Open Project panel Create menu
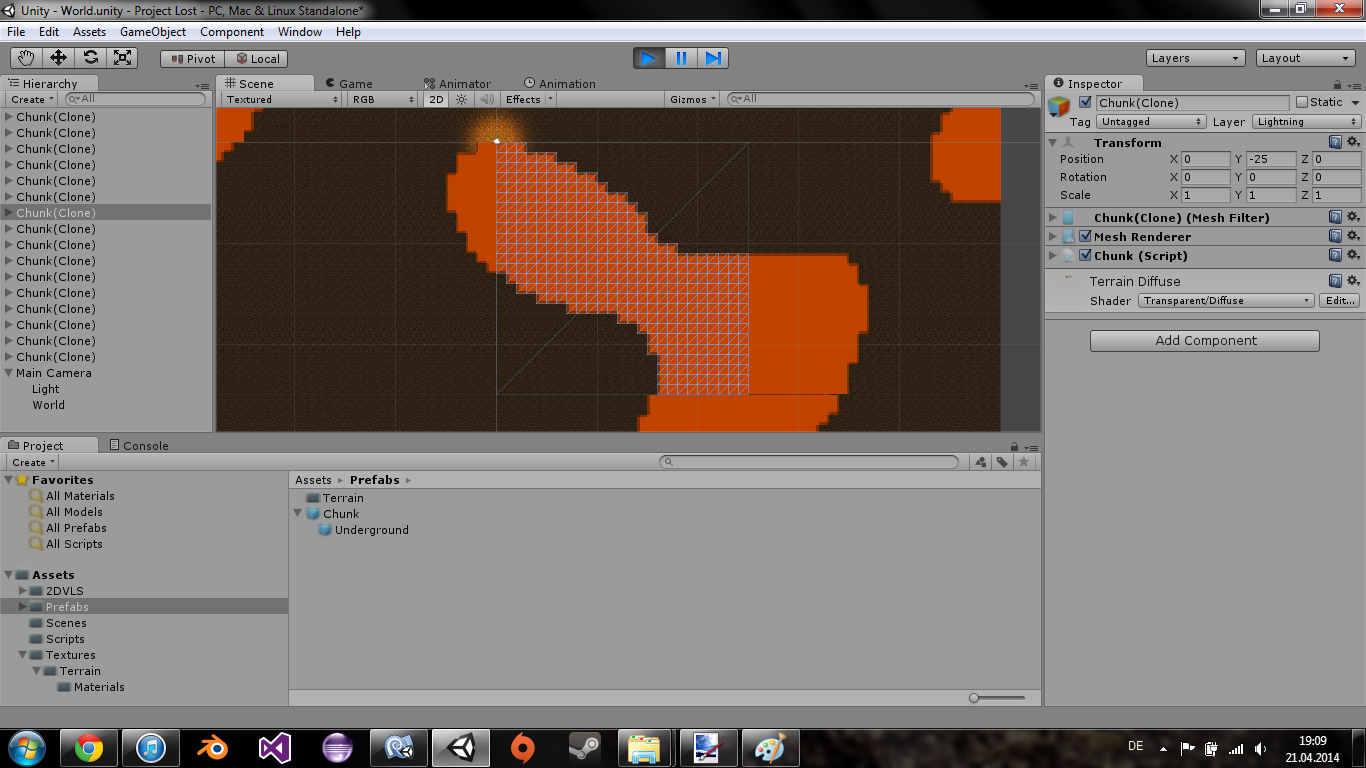1366x768 pixels. [32, 463]
